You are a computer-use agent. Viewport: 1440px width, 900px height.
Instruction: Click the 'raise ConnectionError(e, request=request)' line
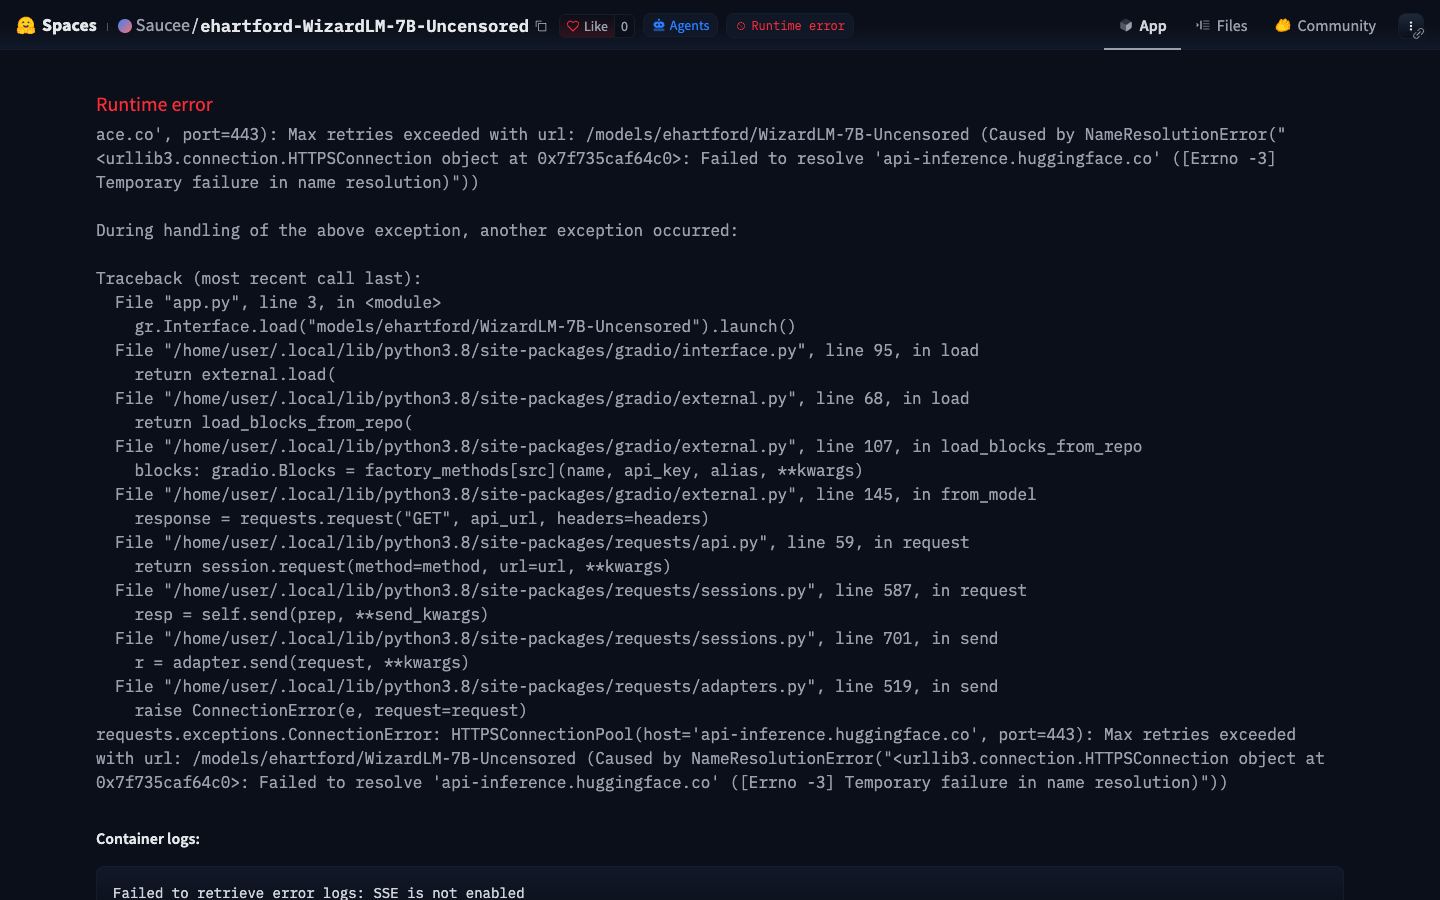[331, 710]
